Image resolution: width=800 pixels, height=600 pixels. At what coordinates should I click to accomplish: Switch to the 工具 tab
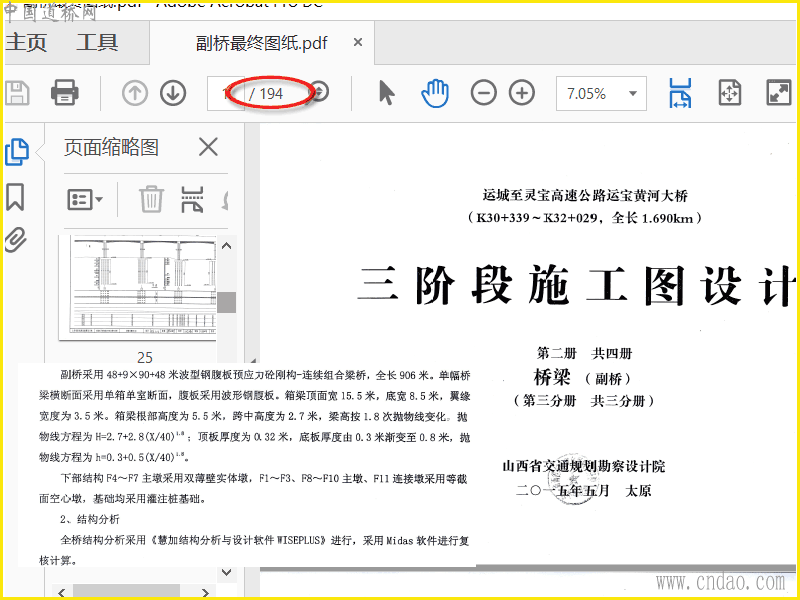tap(97, 42)
